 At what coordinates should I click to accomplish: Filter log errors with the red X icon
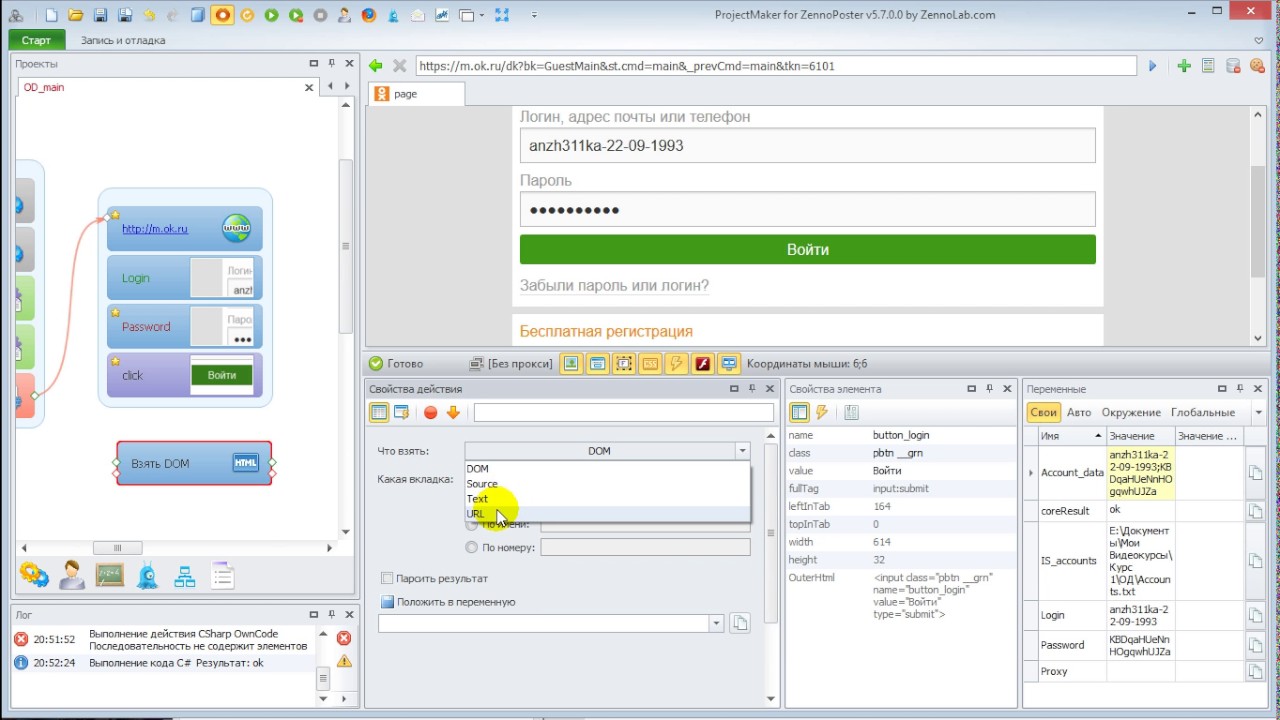point(344,638)
